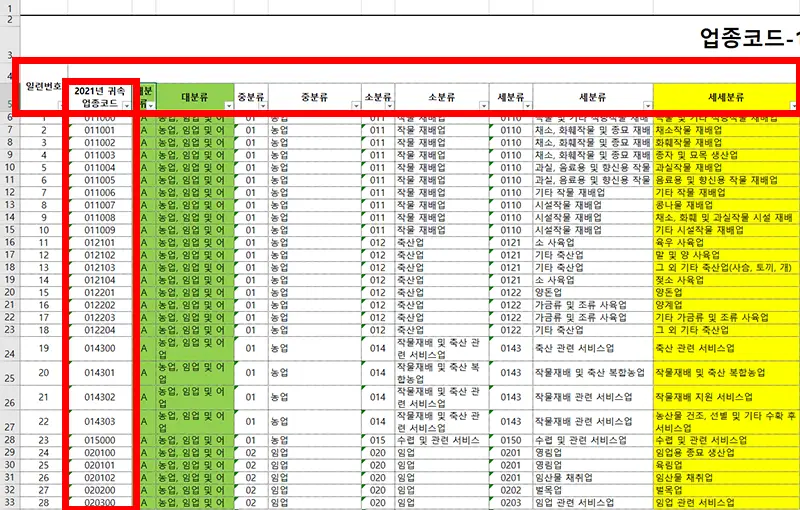
Task: Click the cell containing code 012101
Action: (x=99, y=243)
